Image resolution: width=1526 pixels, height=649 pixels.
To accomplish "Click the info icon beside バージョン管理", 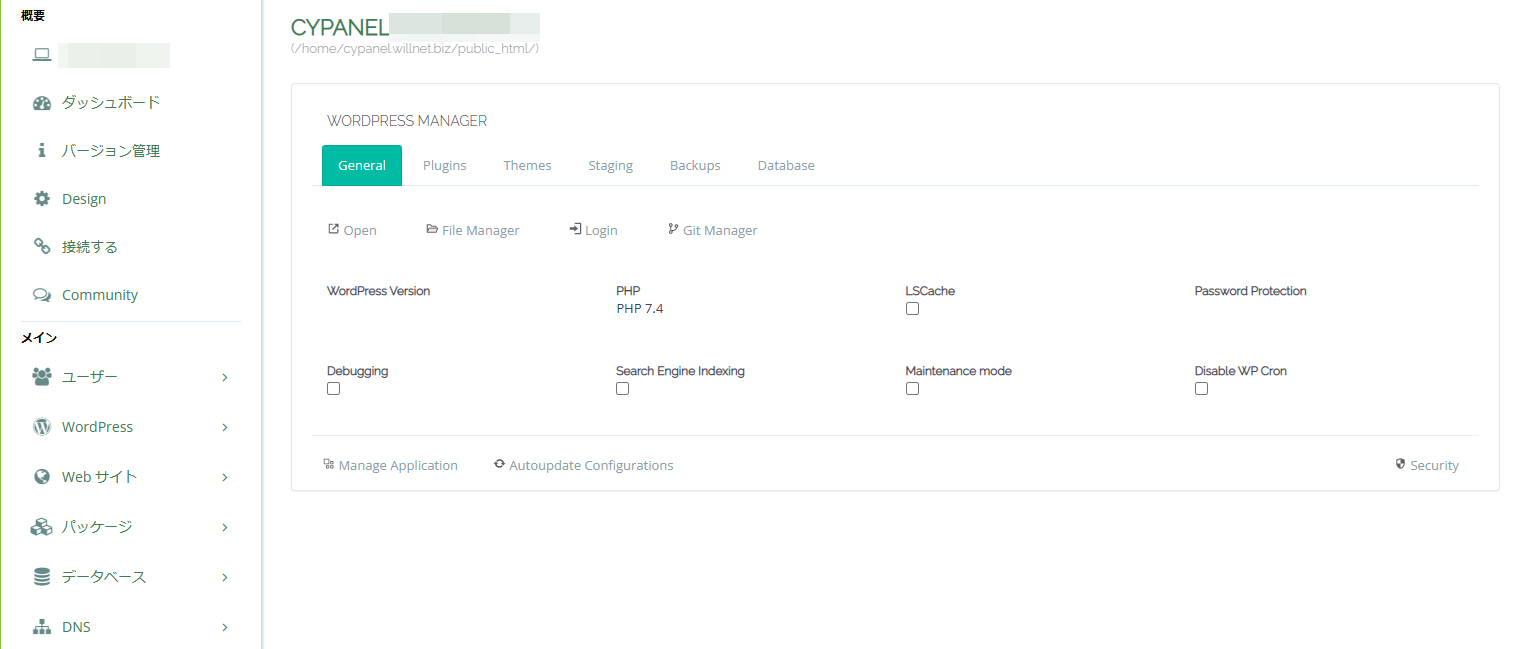I will (x=41, y=151).
